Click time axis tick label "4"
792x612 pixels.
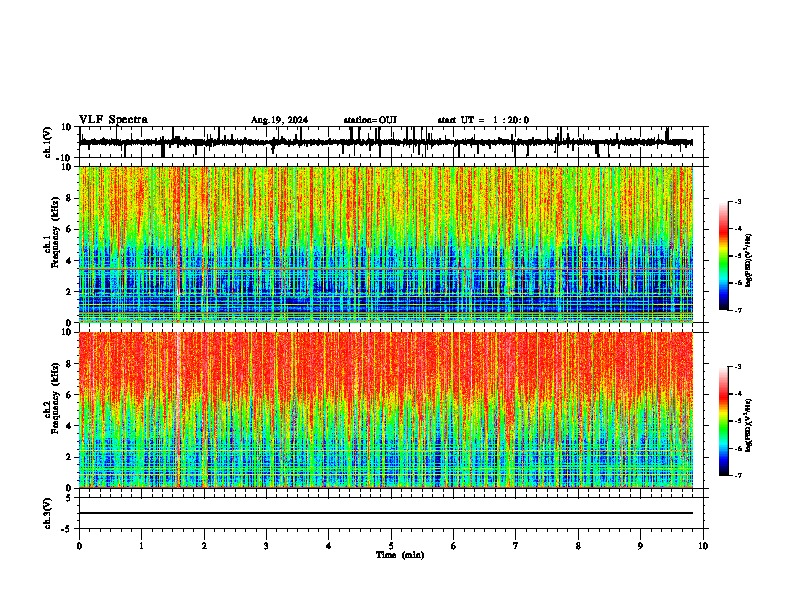pyautogui.click(x=329, y=546)
